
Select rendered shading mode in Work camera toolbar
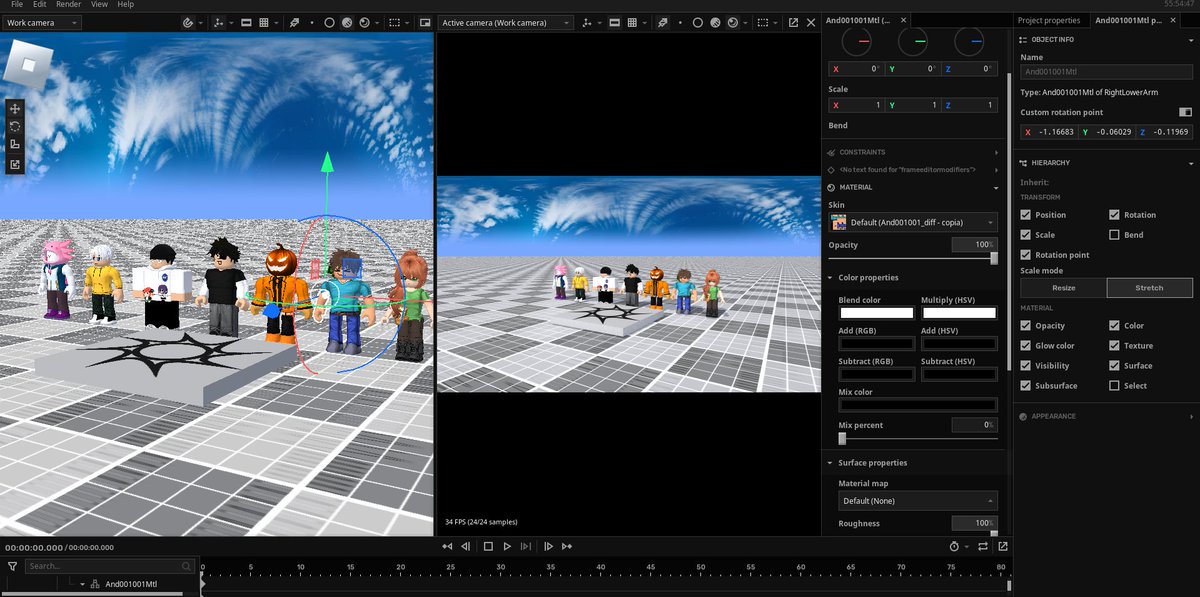364,22
